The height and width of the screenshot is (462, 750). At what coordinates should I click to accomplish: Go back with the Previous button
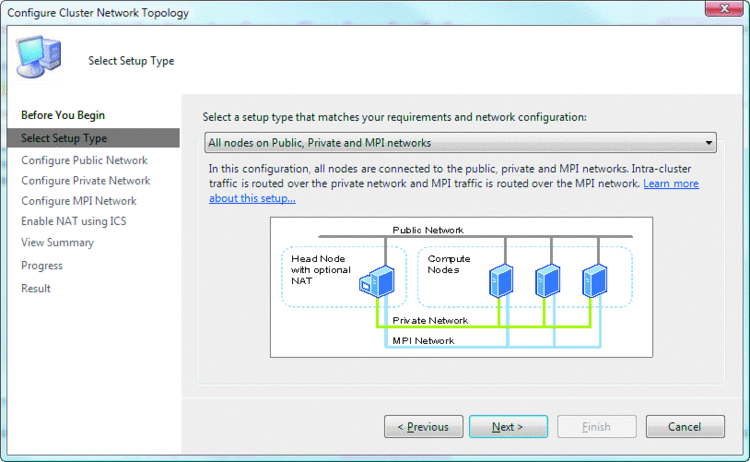point(423,426)
